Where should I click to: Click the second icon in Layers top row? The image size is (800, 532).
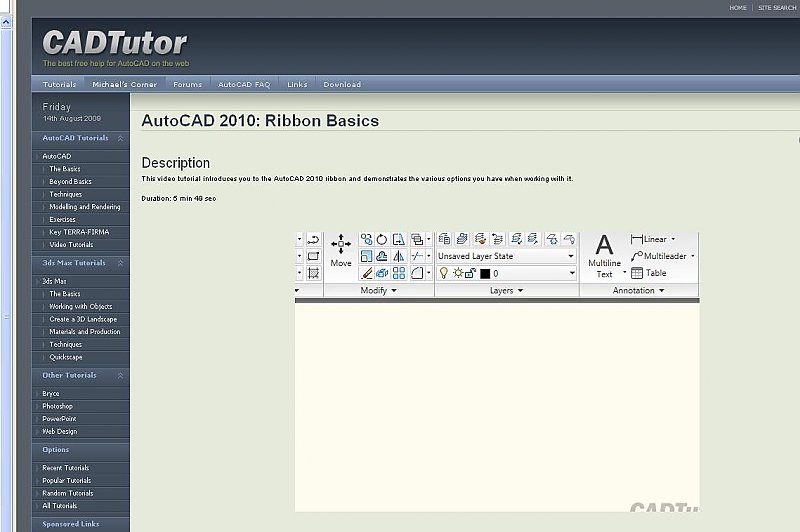click(462, 239)
